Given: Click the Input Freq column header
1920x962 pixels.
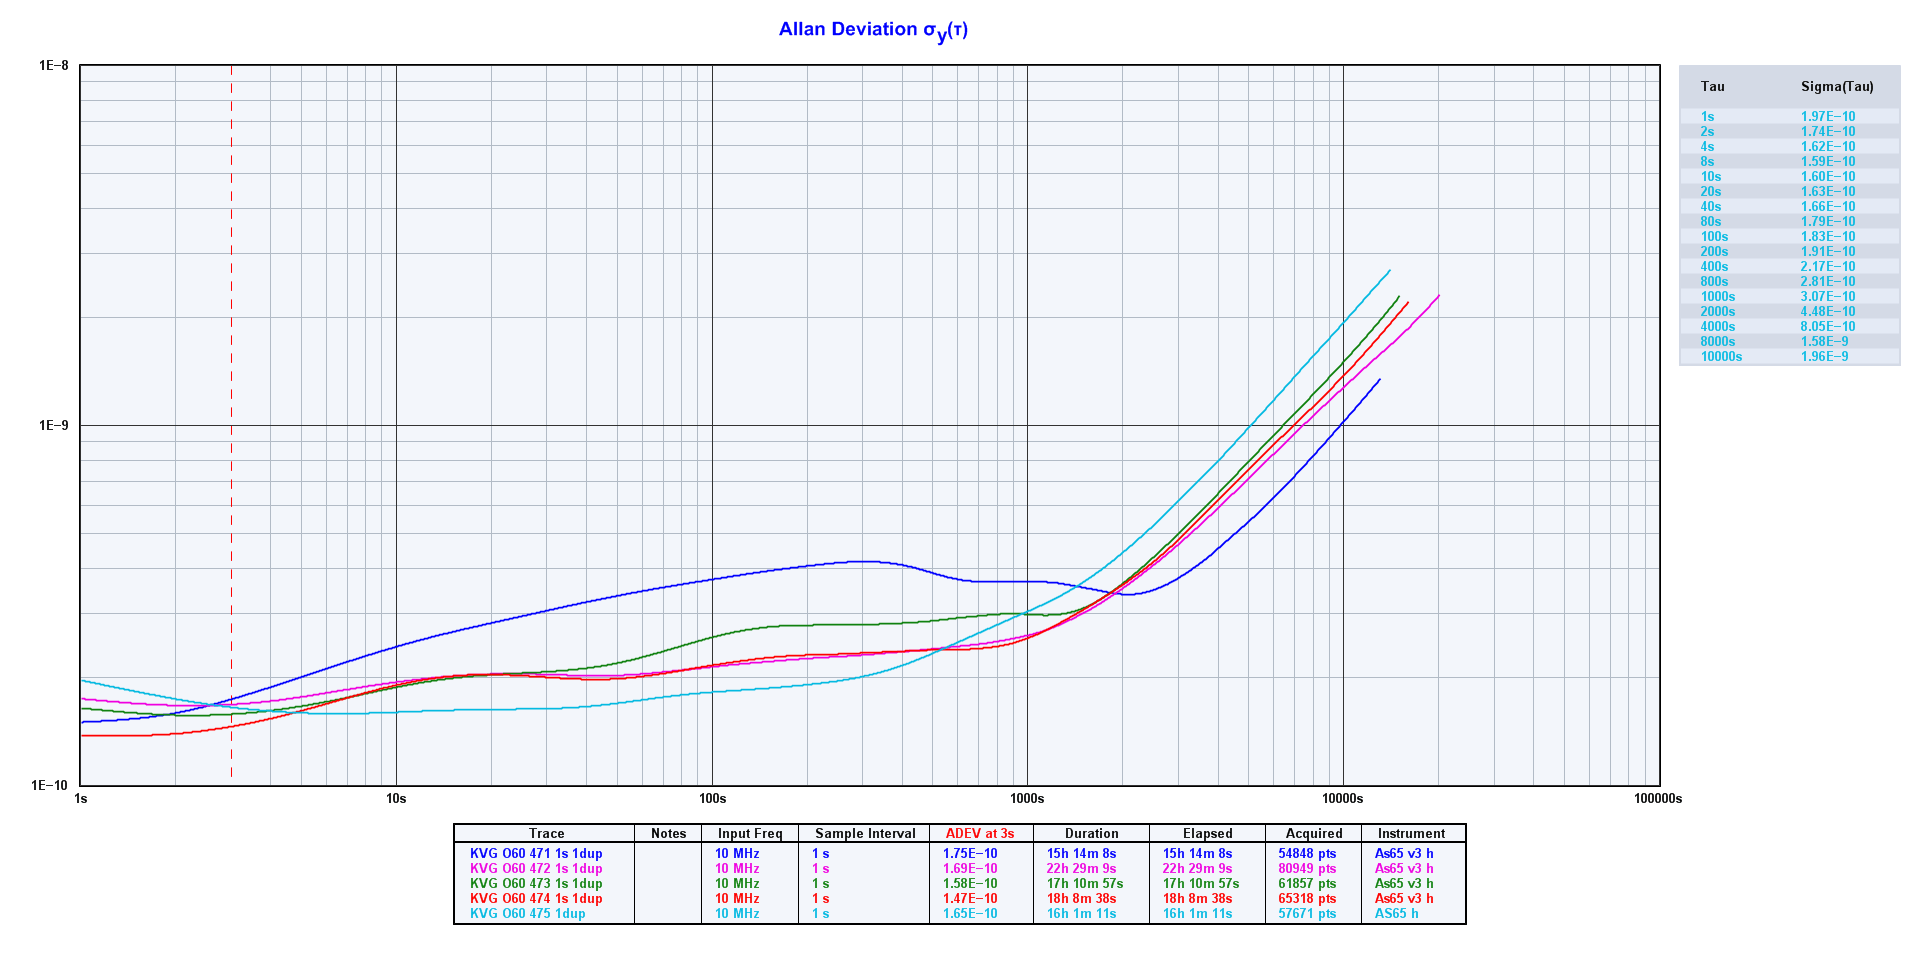Looking at the screenshot, I should [750, 834].
